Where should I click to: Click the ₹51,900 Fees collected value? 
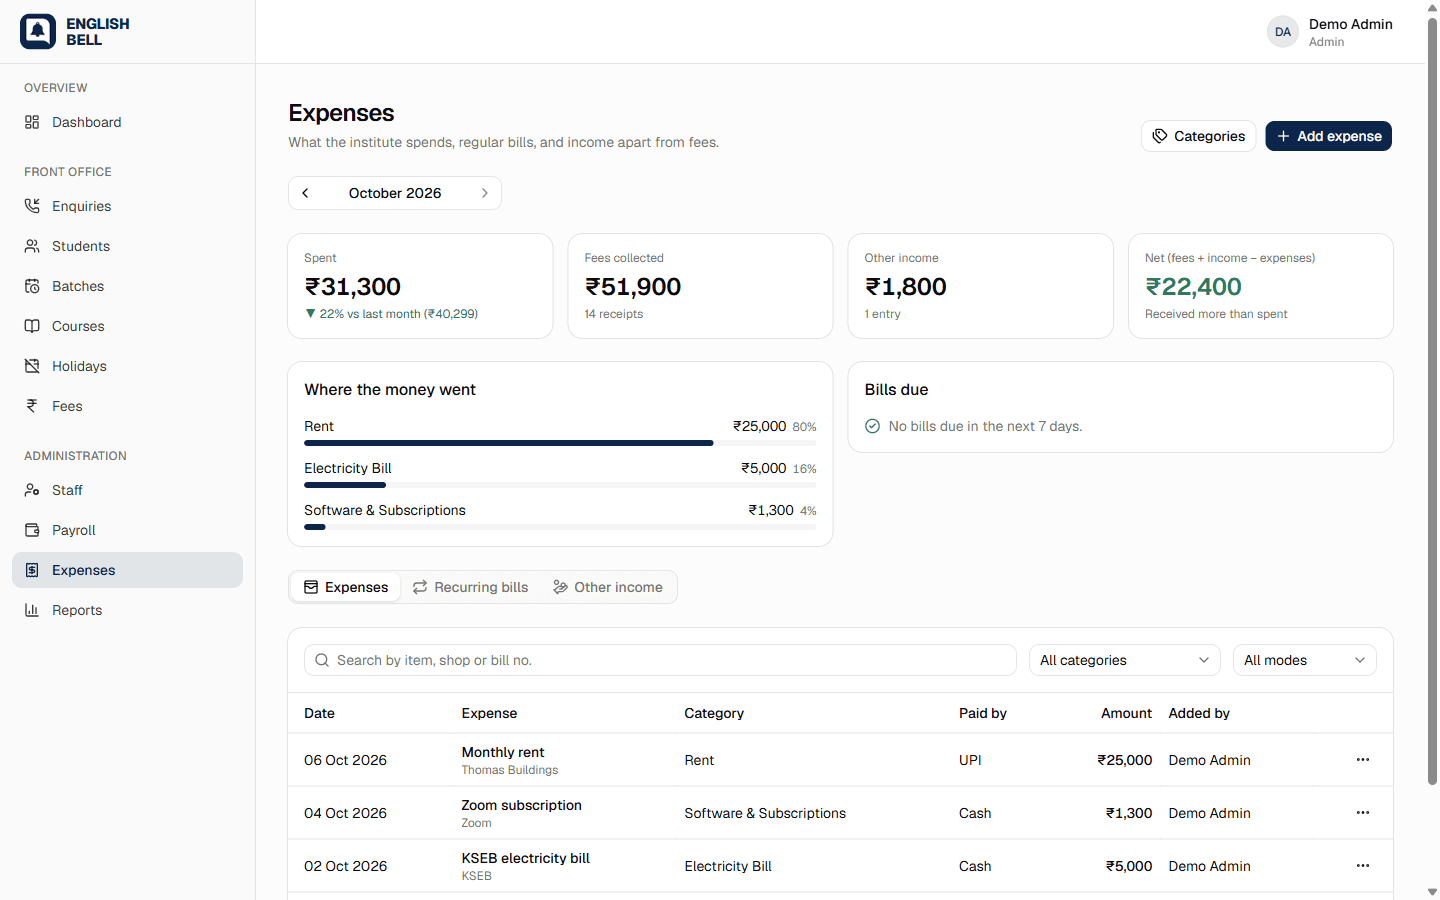coord(633,287)
